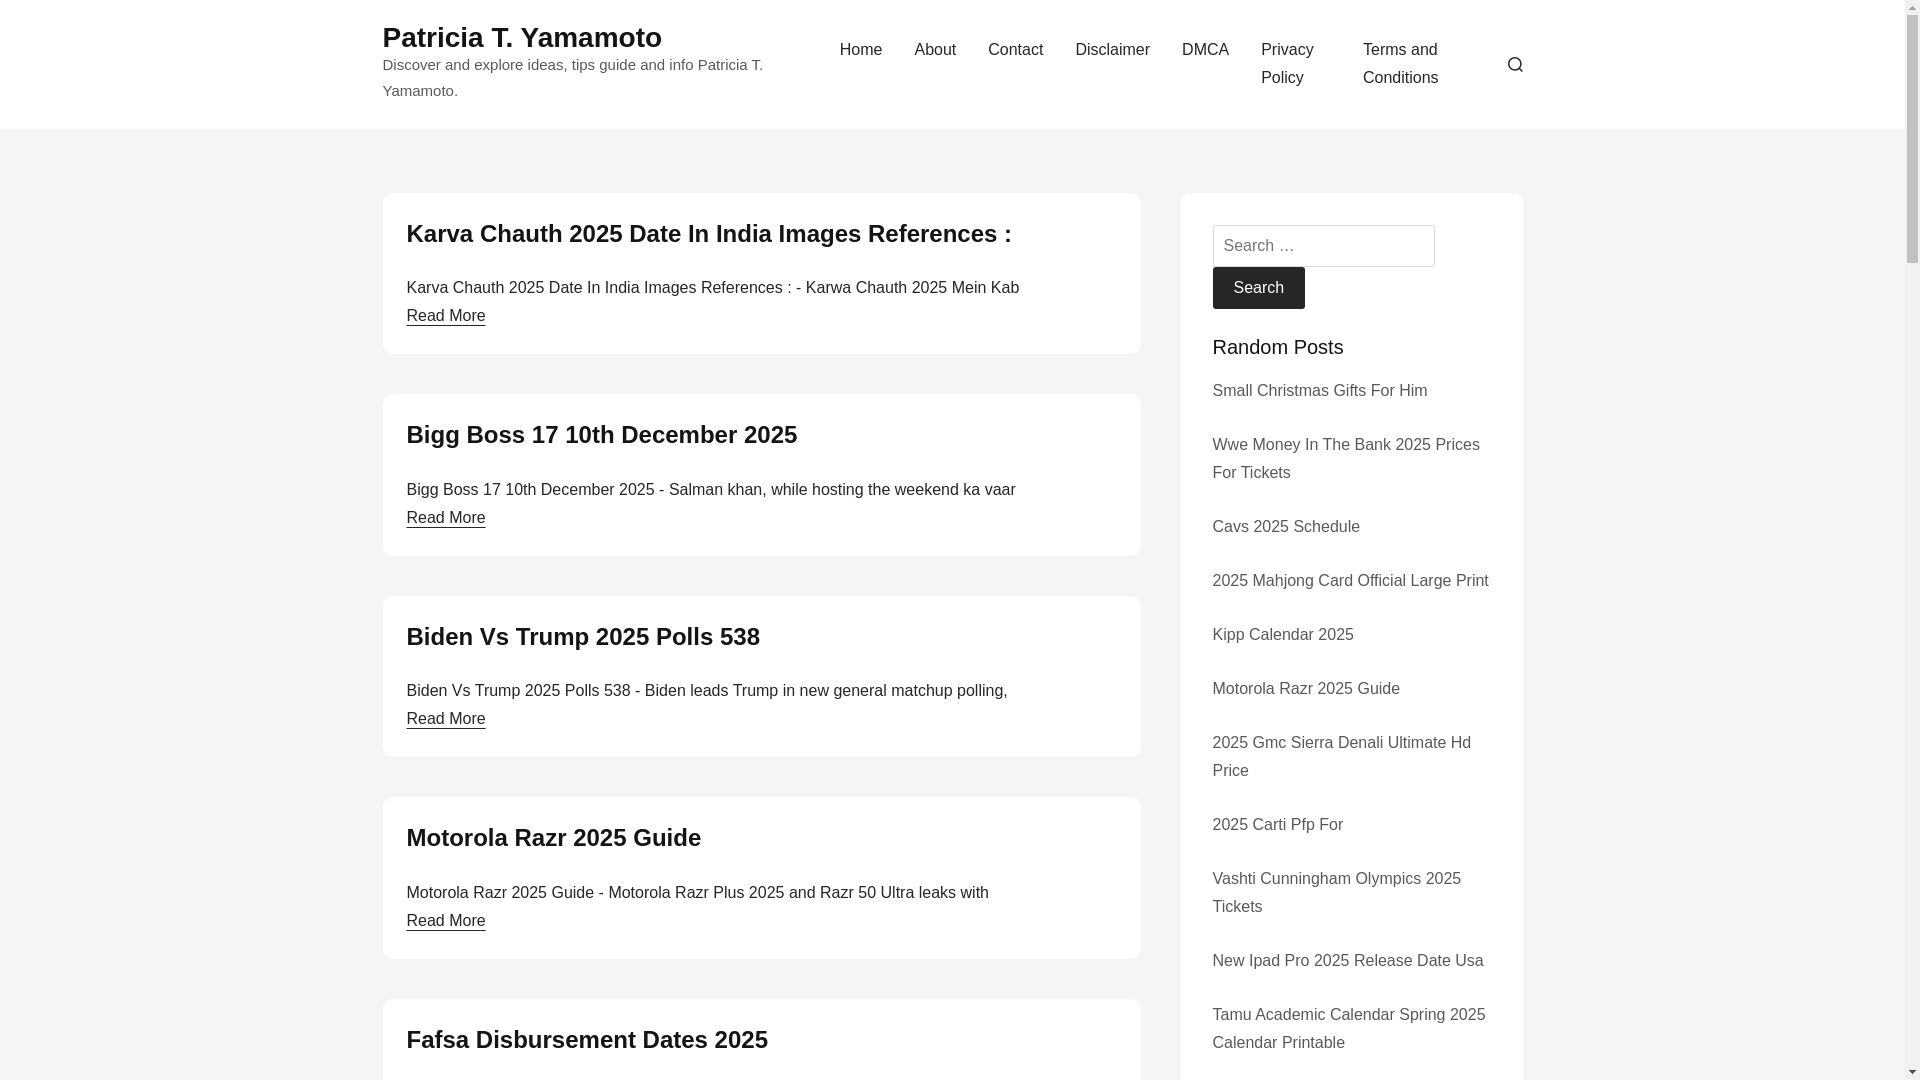Screen dimensions: 1920x1080
Task: Focus the sidebar Search text field
Action: [x=1323, y=246]
